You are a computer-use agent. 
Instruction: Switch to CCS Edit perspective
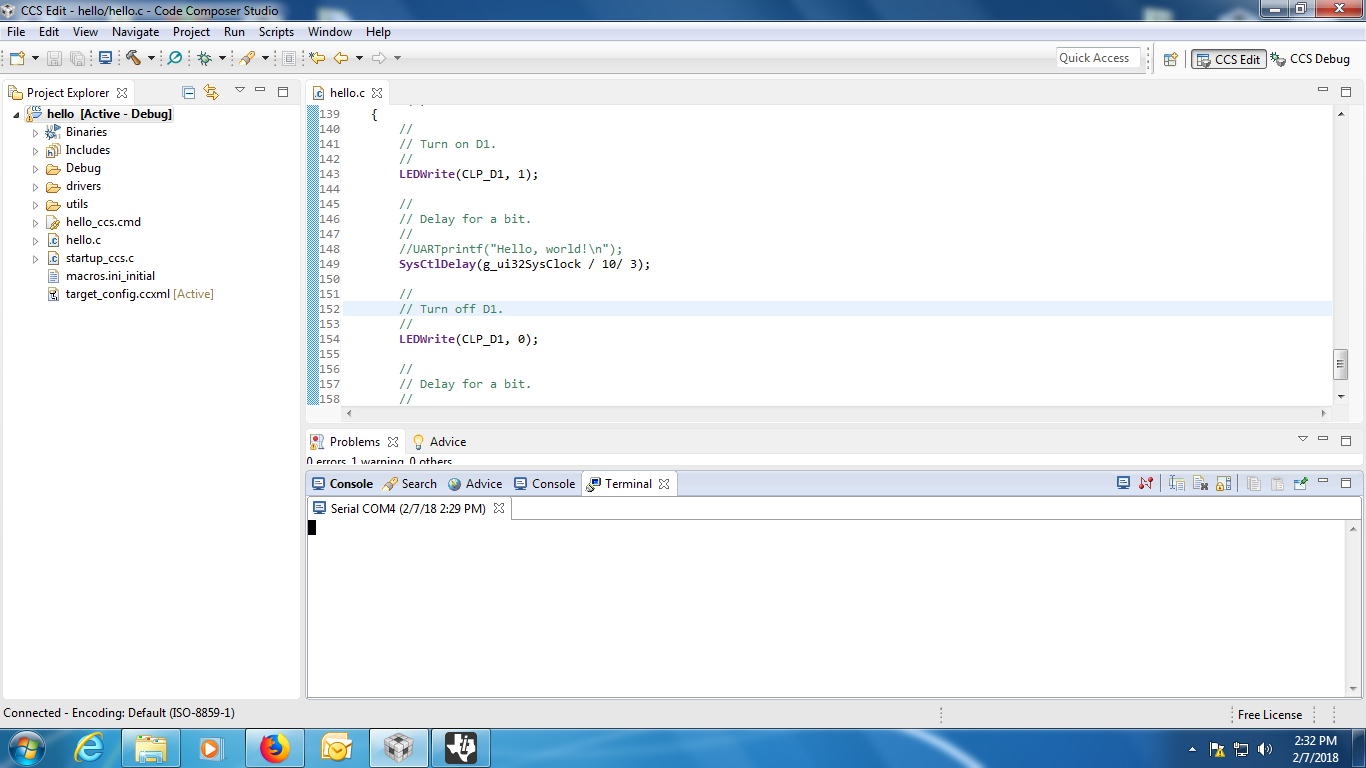(1229, 59)
